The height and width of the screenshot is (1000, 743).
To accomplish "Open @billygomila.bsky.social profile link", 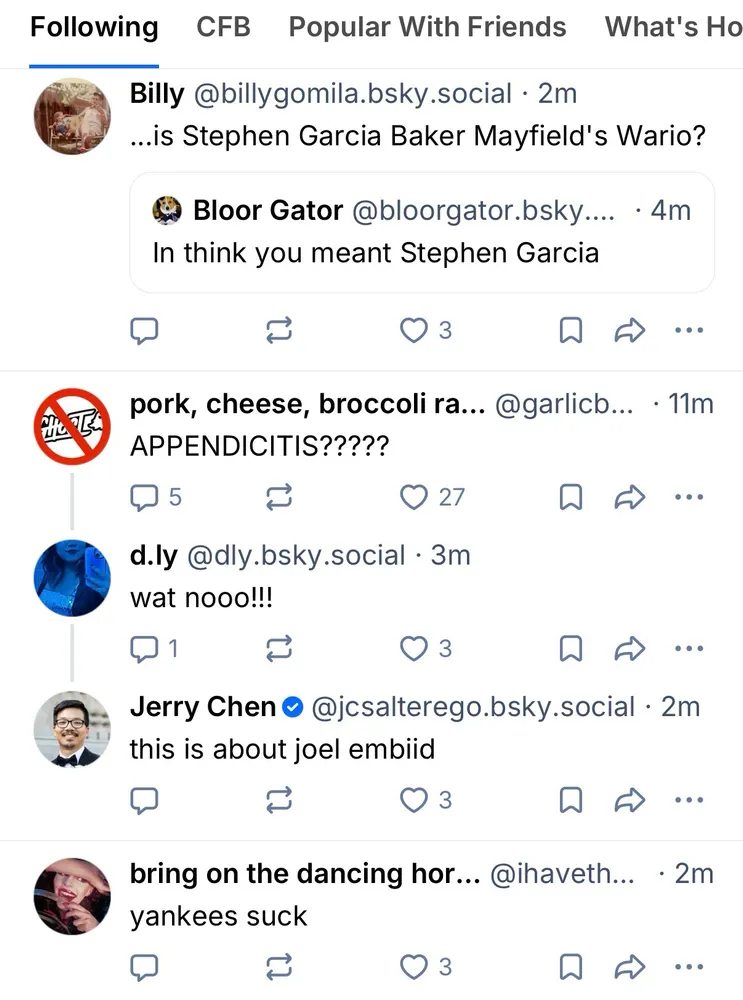I will (x=352, y=94).
